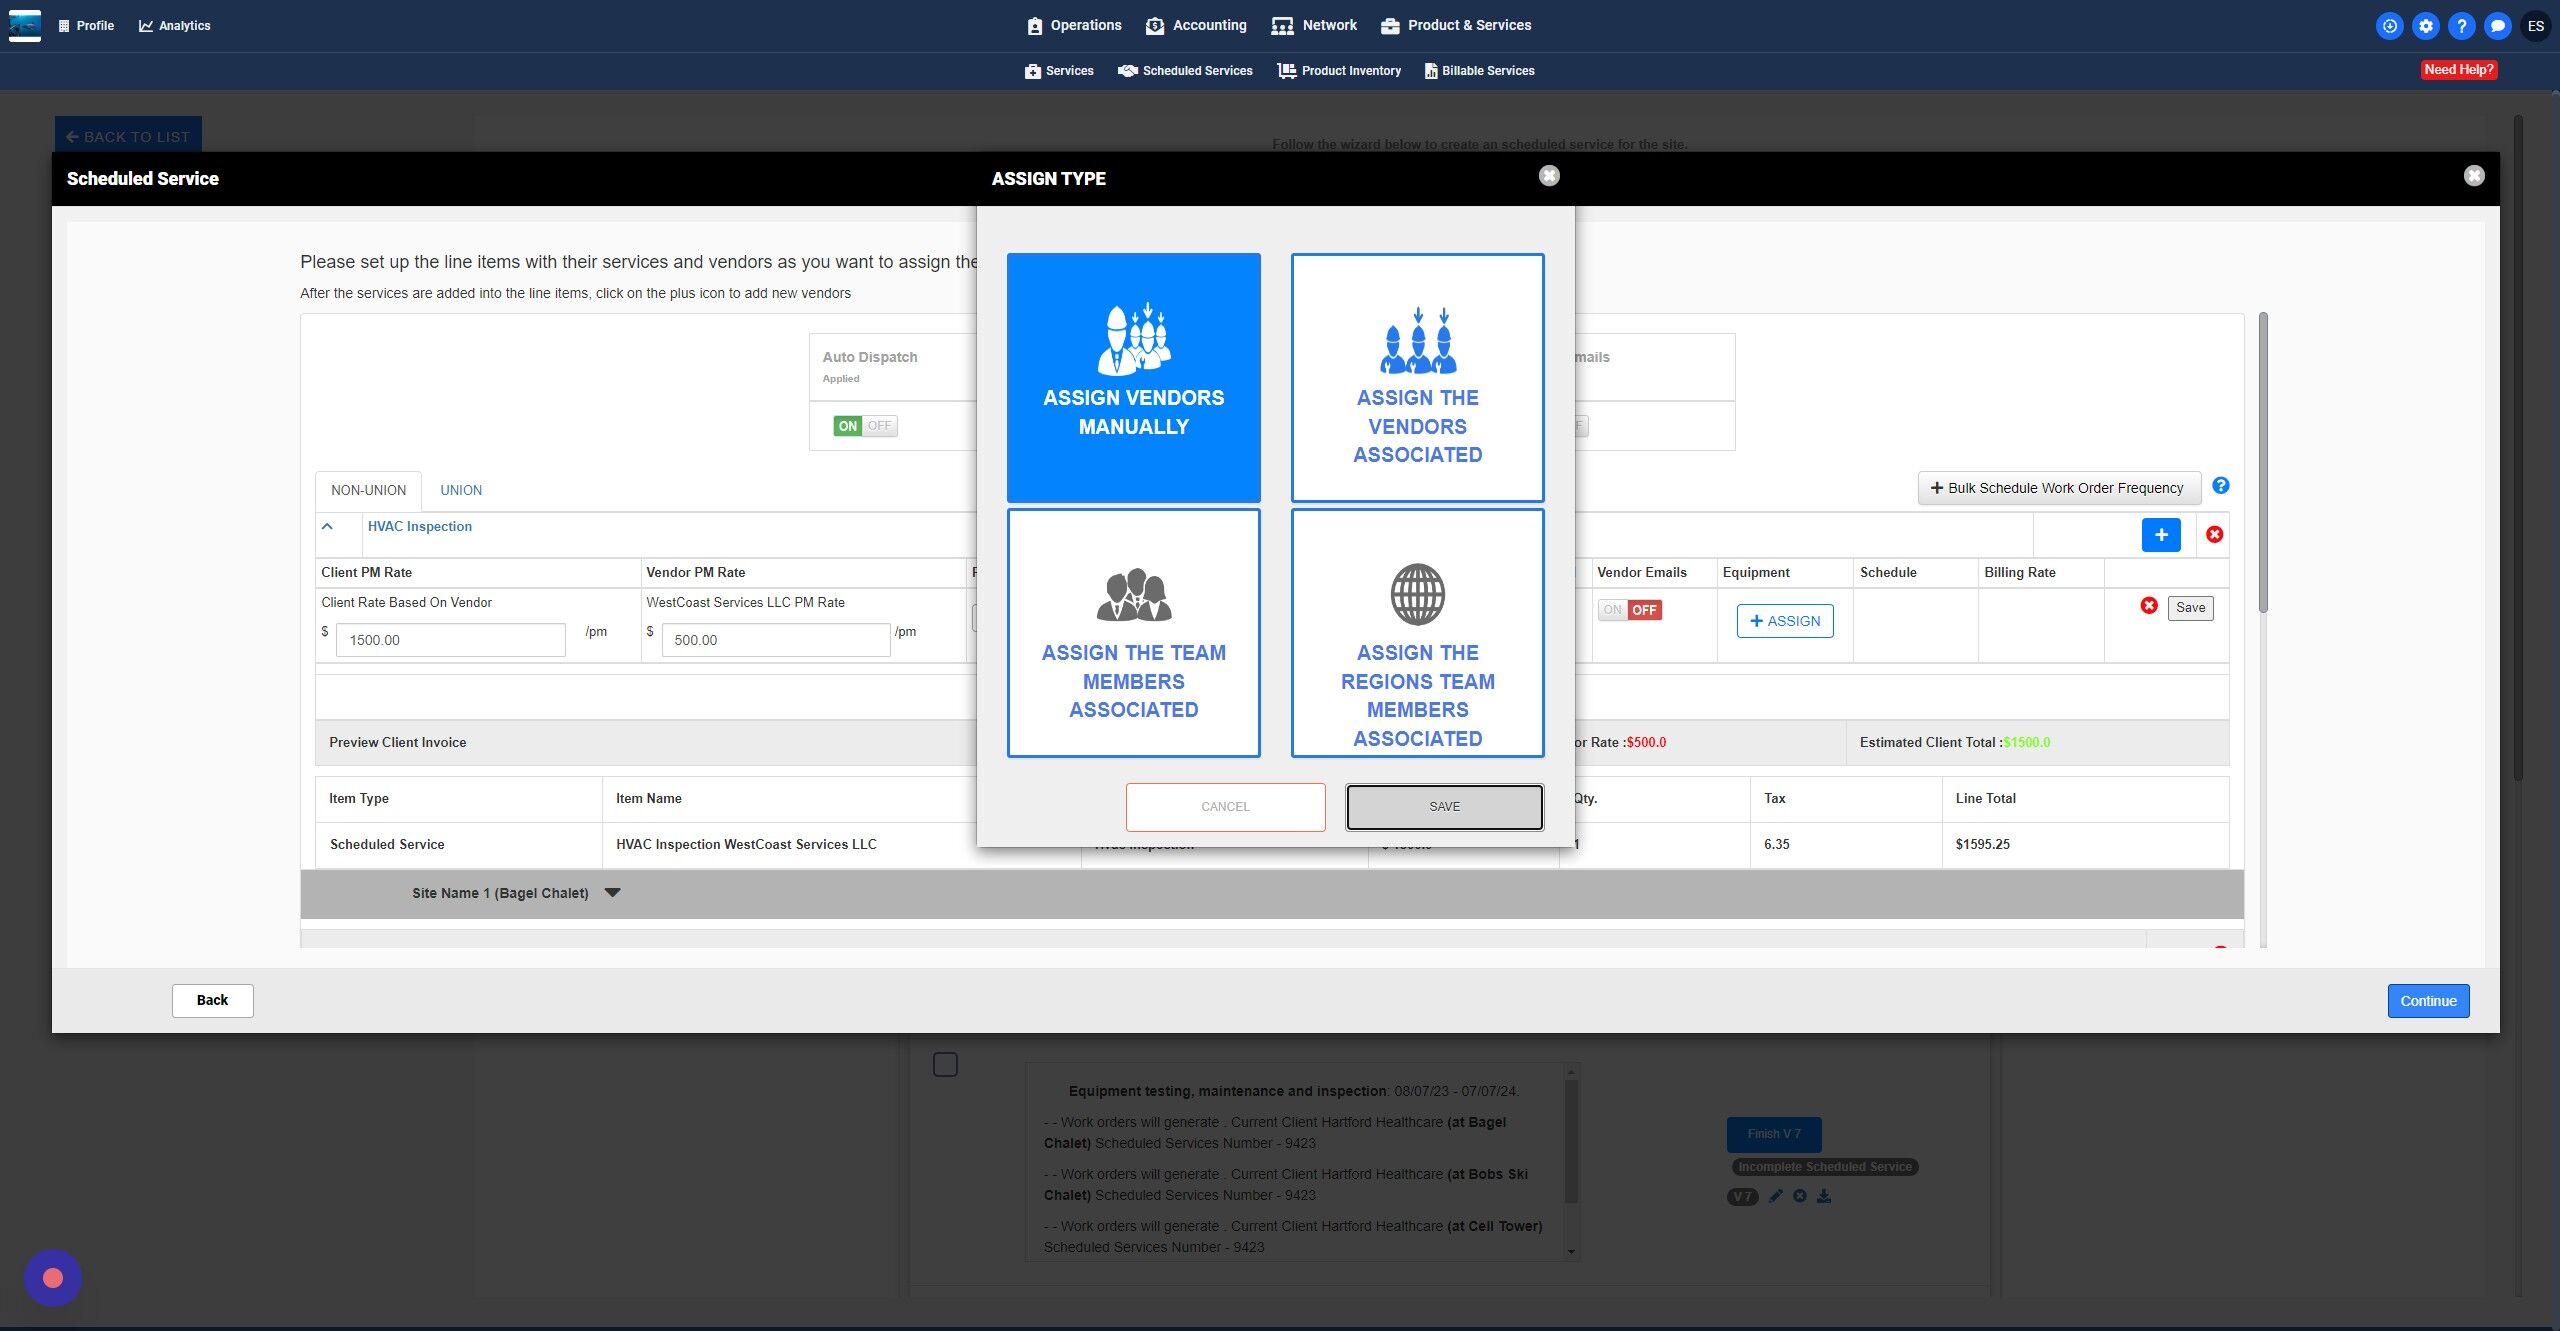Click CANCEL in Assign Type dialog
This screenshot has width=2560, height=1331.
point(1225,807)
